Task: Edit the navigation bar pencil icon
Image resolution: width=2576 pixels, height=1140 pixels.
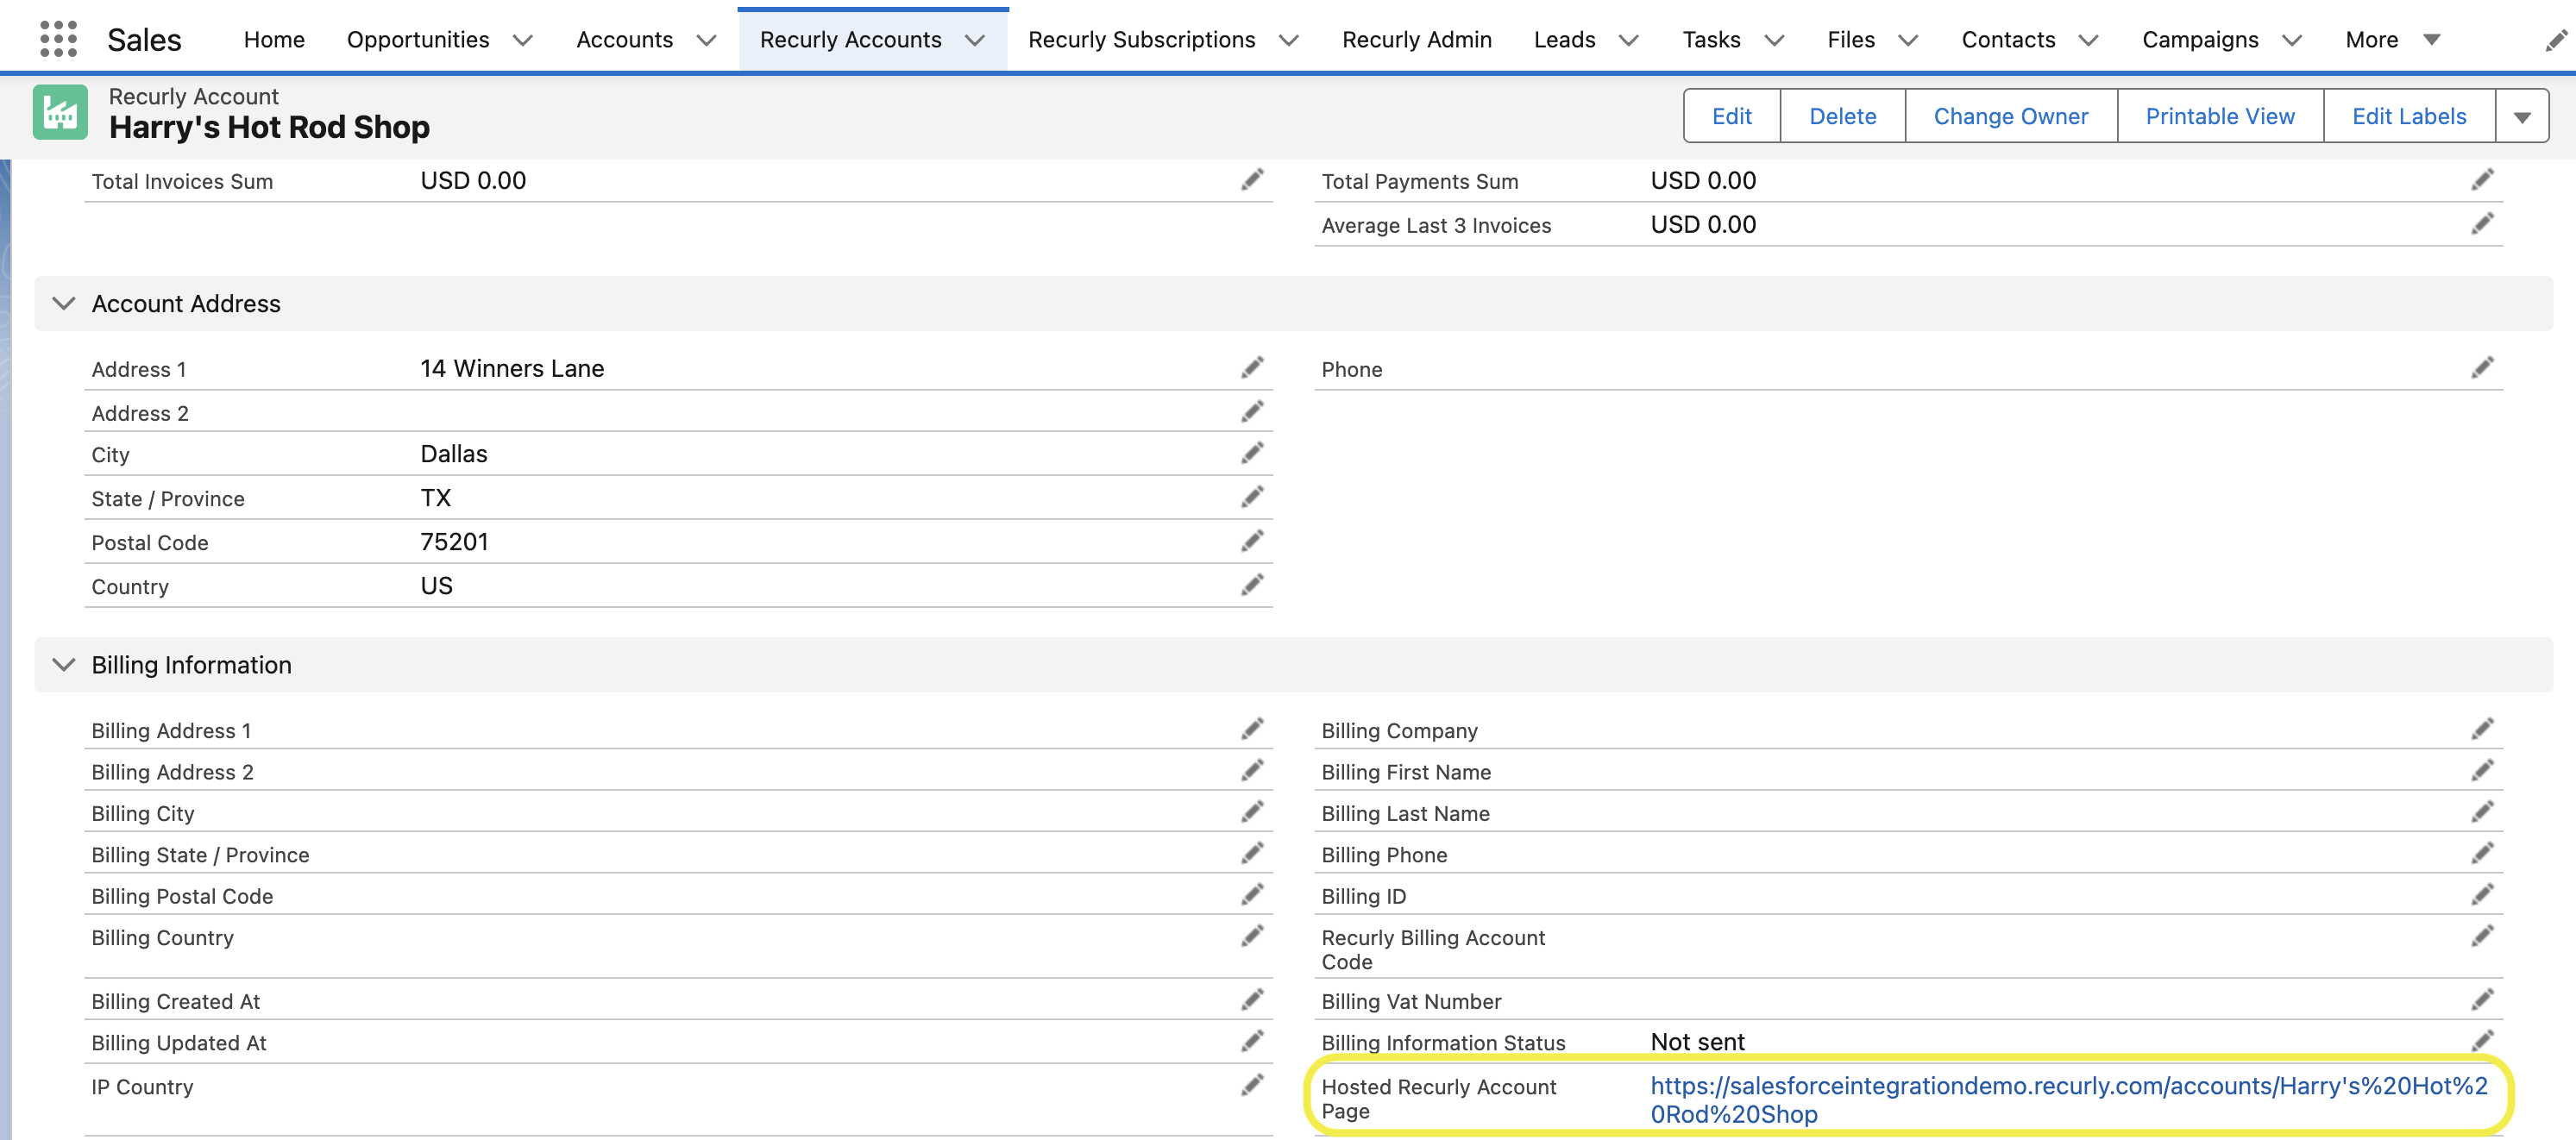Action: click(x=2555, y=40)
